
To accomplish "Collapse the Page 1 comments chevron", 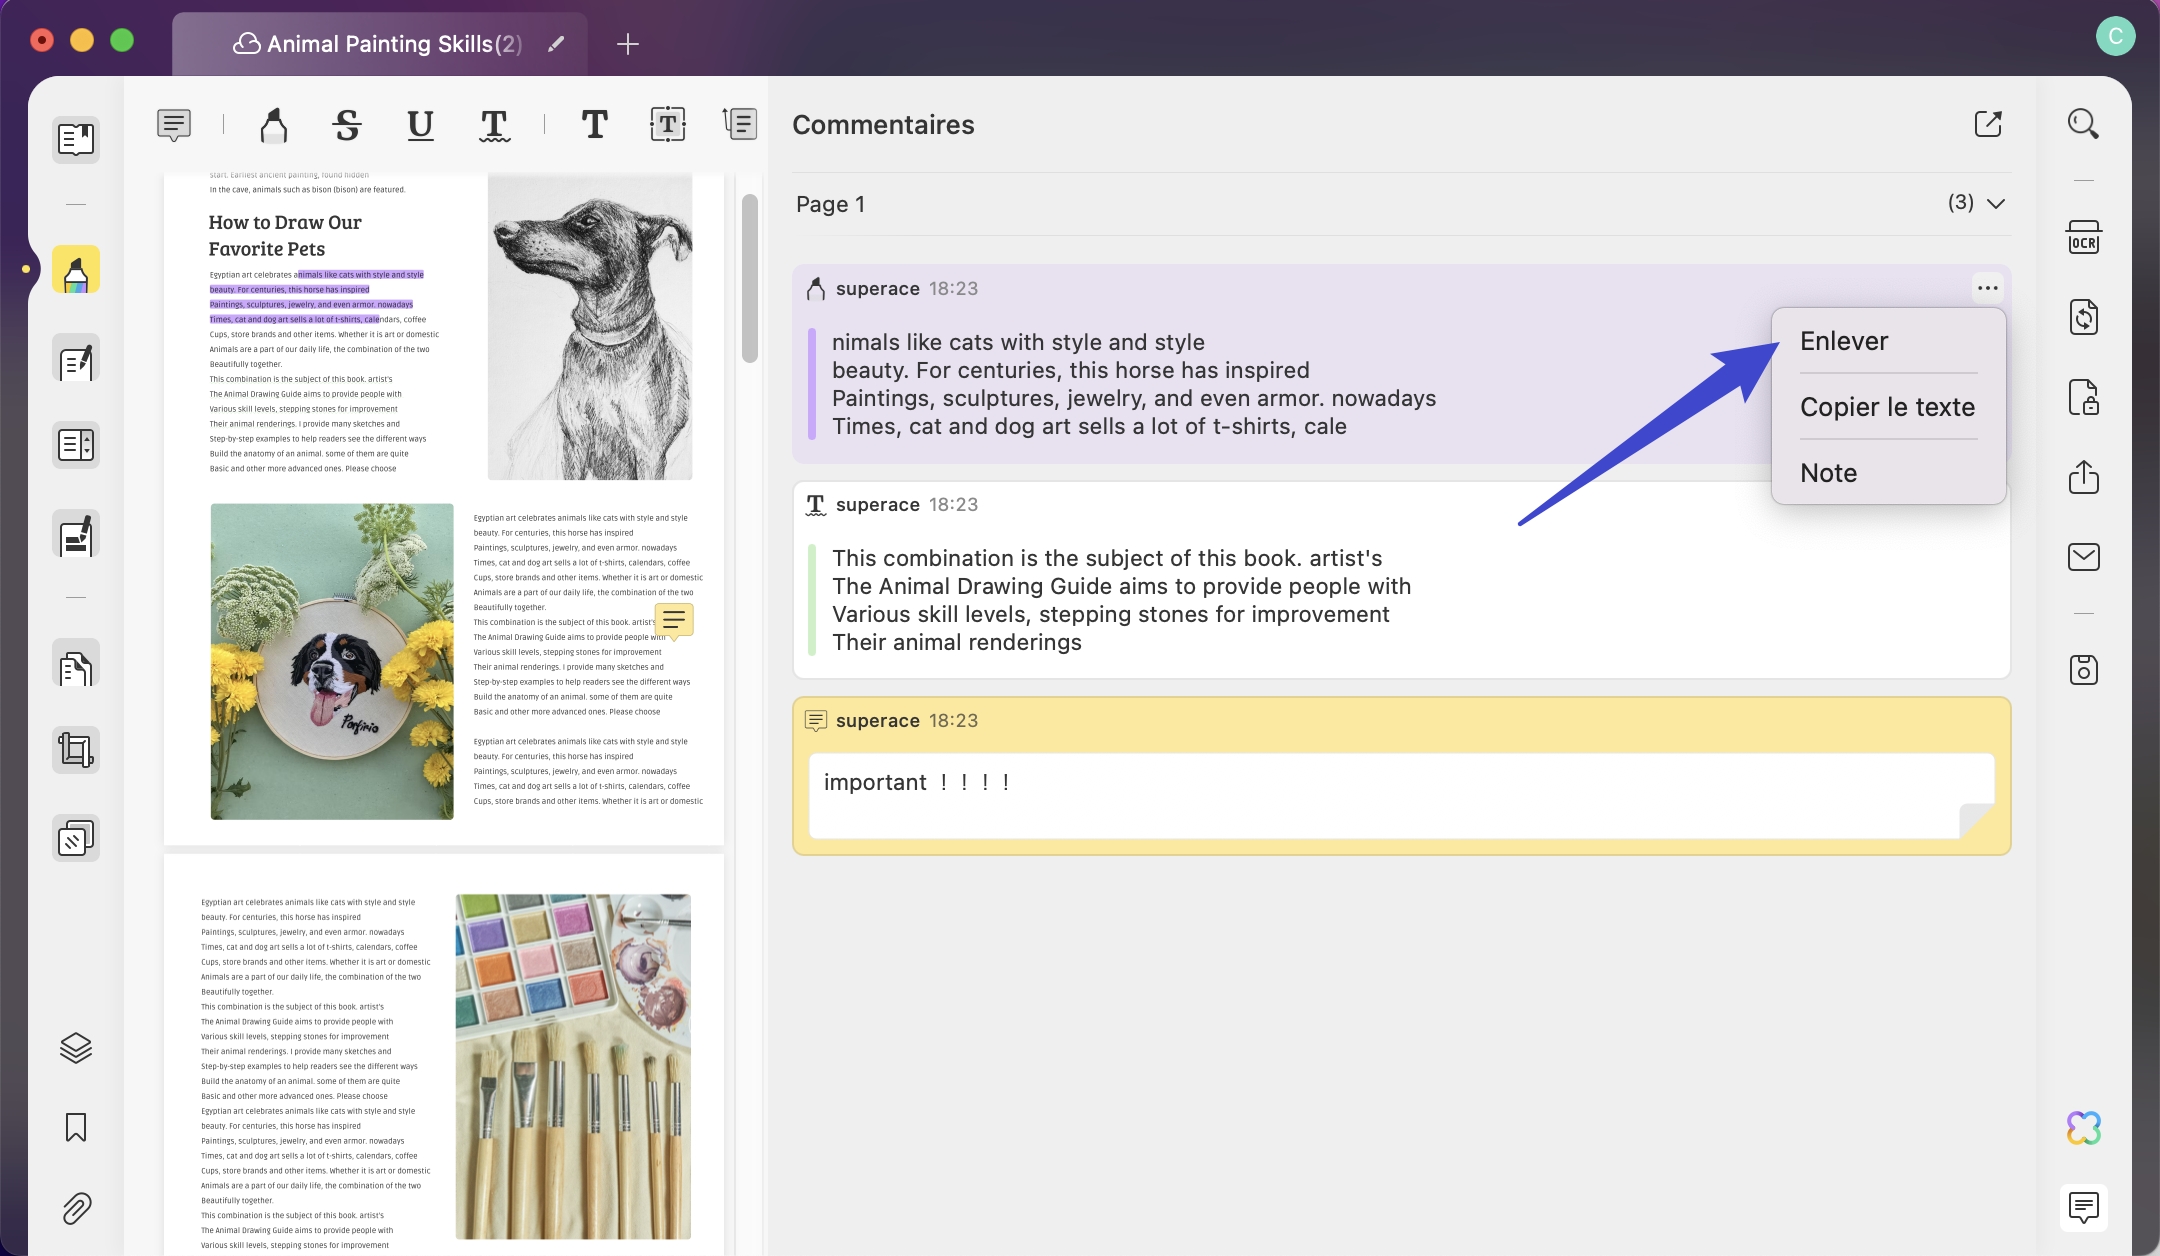I will (x=1996, y=204).
